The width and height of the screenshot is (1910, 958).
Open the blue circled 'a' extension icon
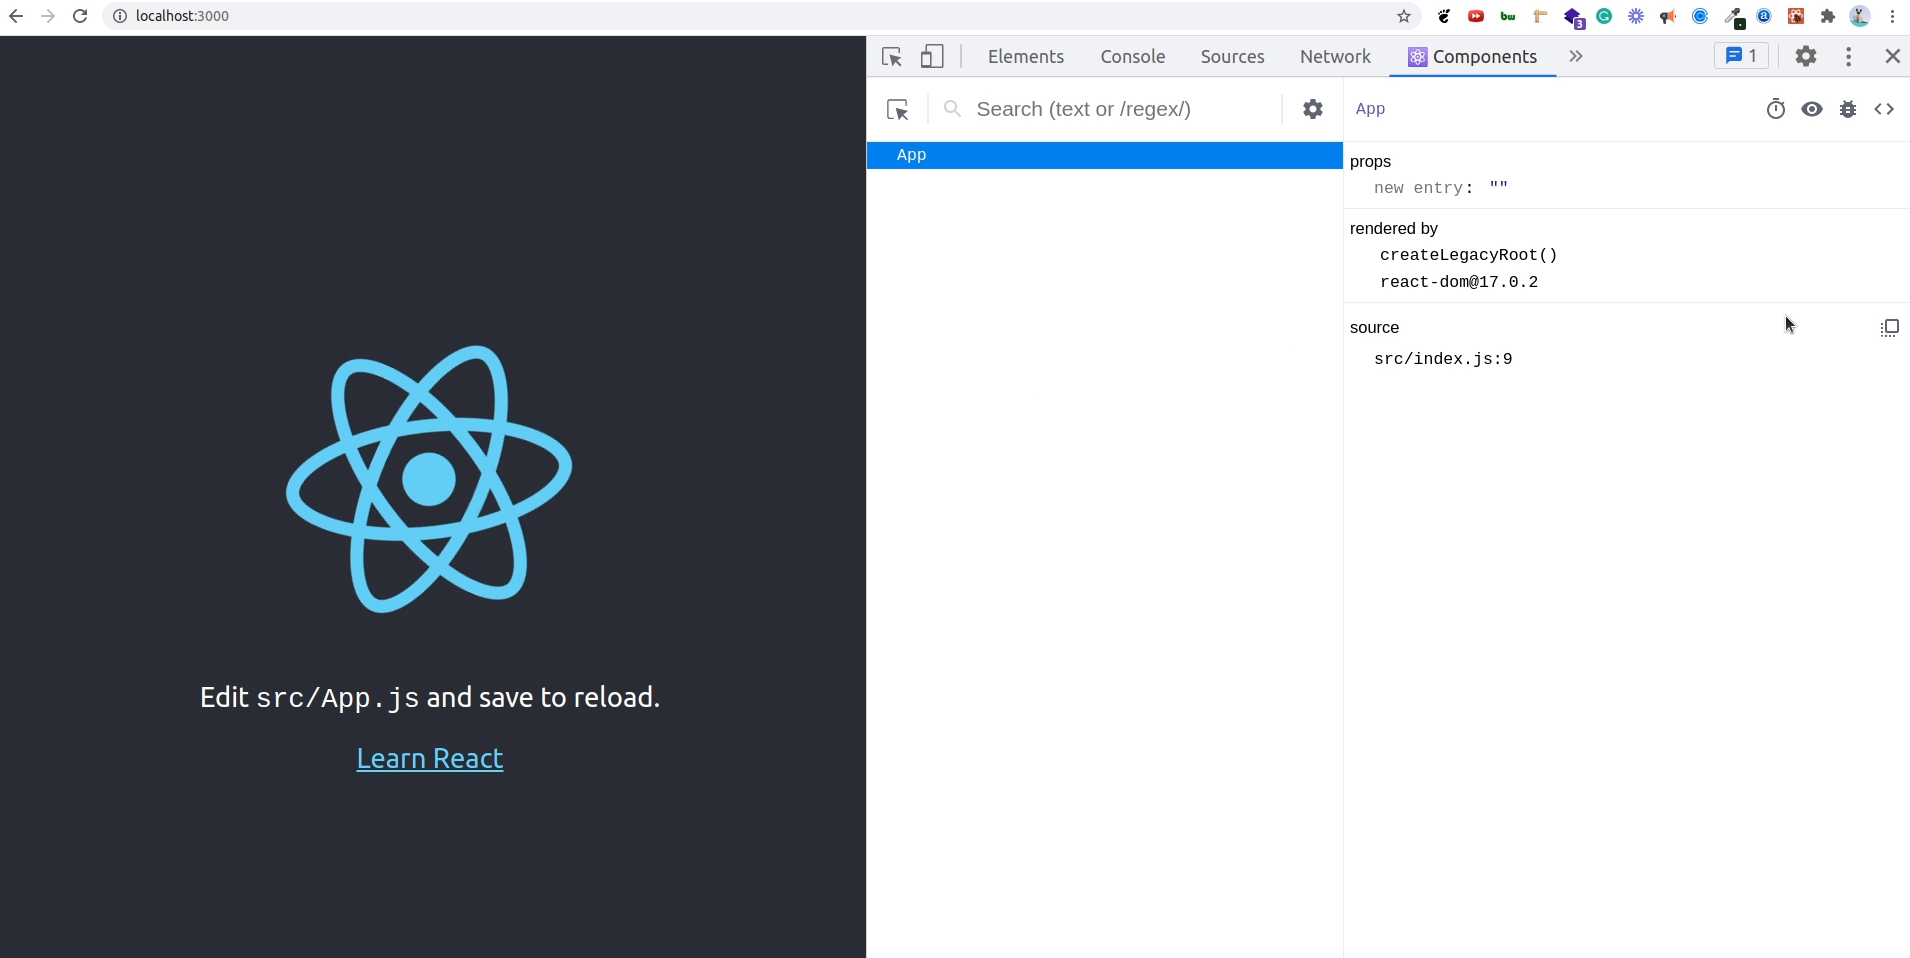(1765, 16)
